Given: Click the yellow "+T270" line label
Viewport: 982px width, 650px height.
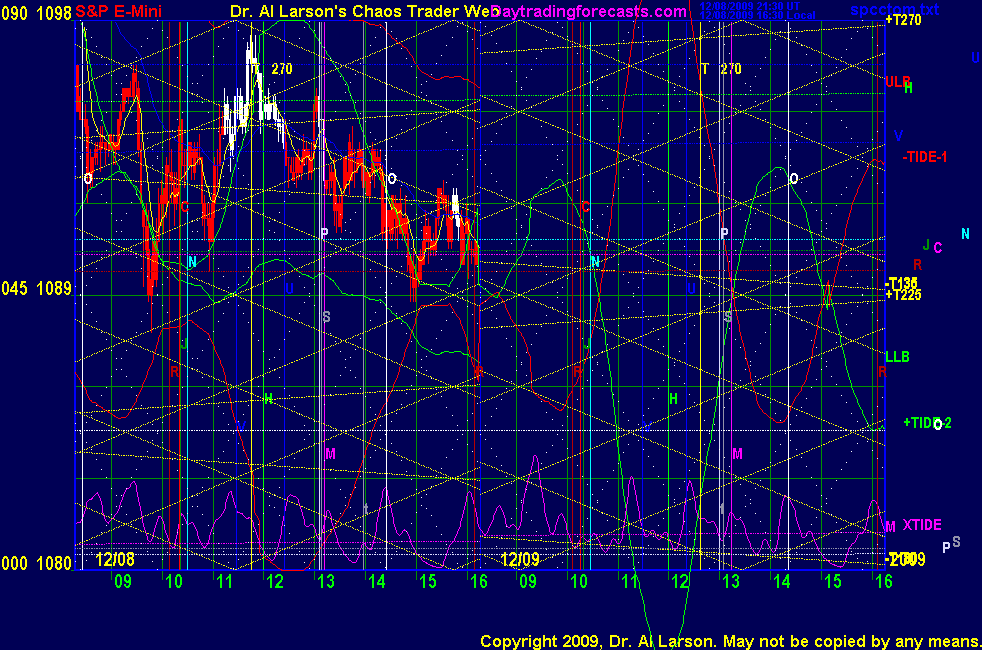Looking at the screenshot, I should (x=903, y=20).
